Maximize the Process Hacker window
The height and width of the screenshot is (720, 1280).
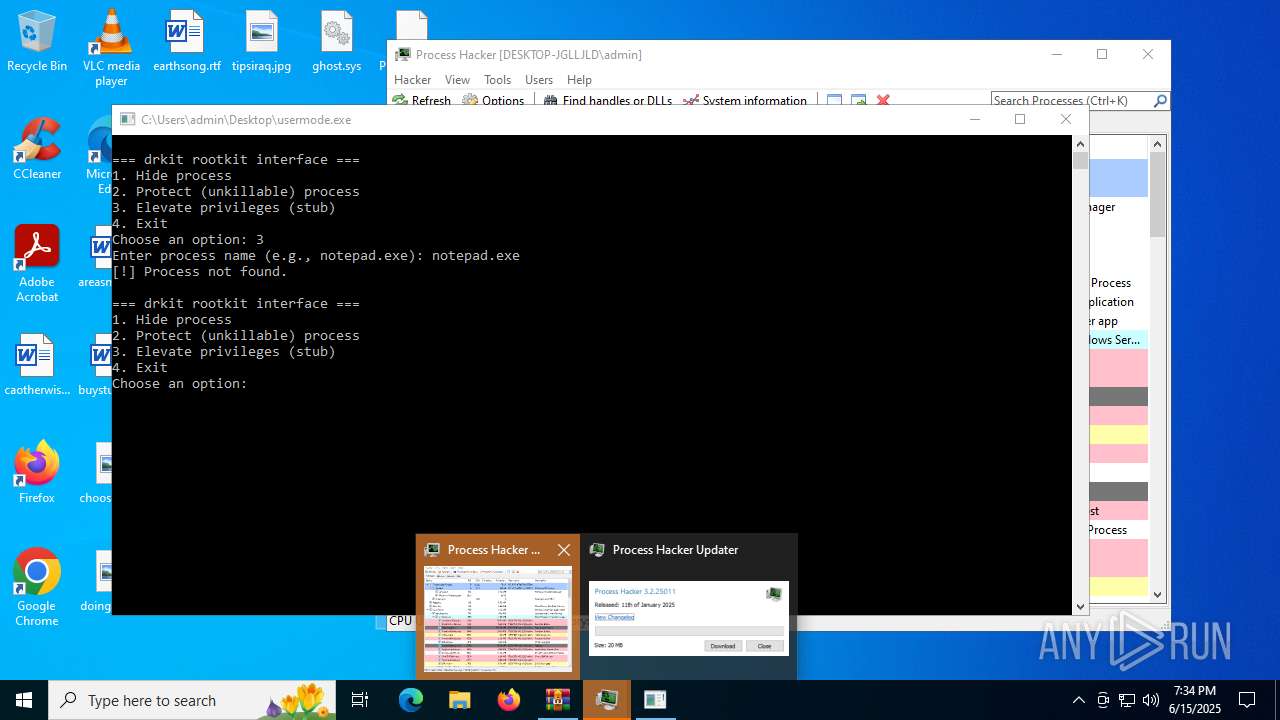1102,54
